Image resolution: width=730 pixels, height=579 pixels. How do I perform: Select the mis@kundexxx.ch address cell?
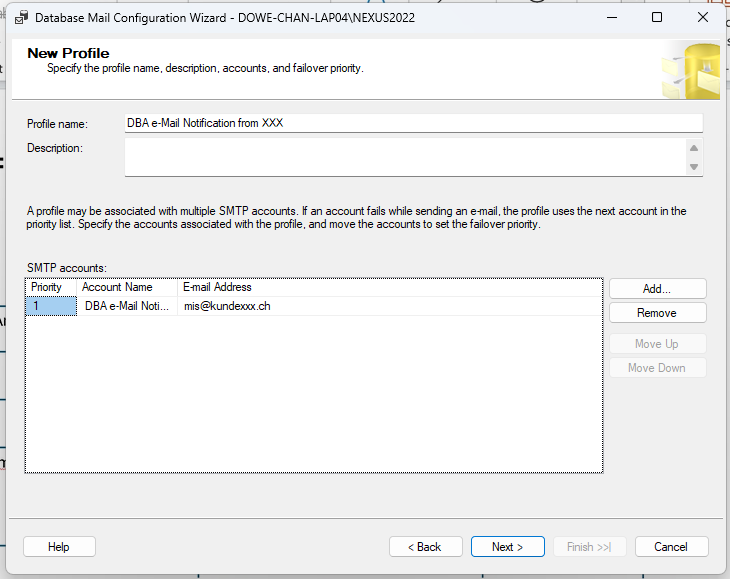[x=390, y=306]
